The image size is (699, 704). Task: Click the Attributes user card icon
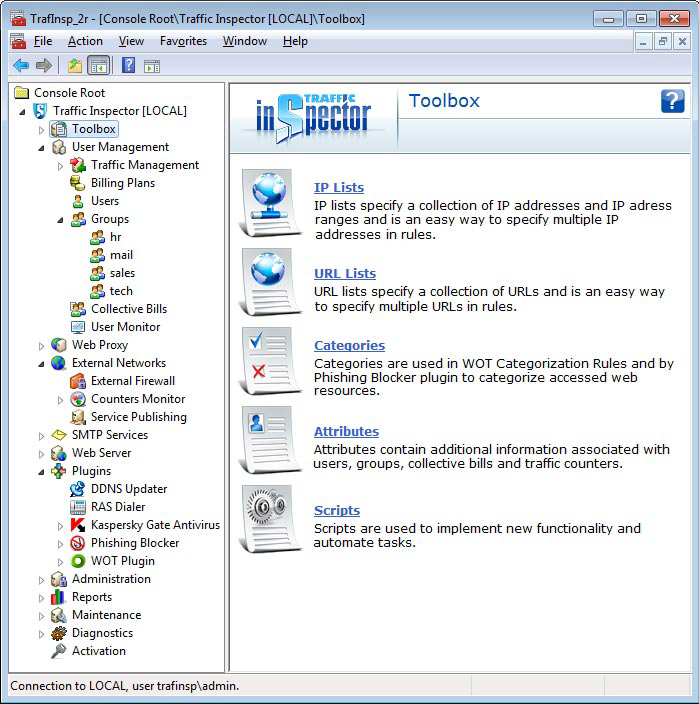270,440
